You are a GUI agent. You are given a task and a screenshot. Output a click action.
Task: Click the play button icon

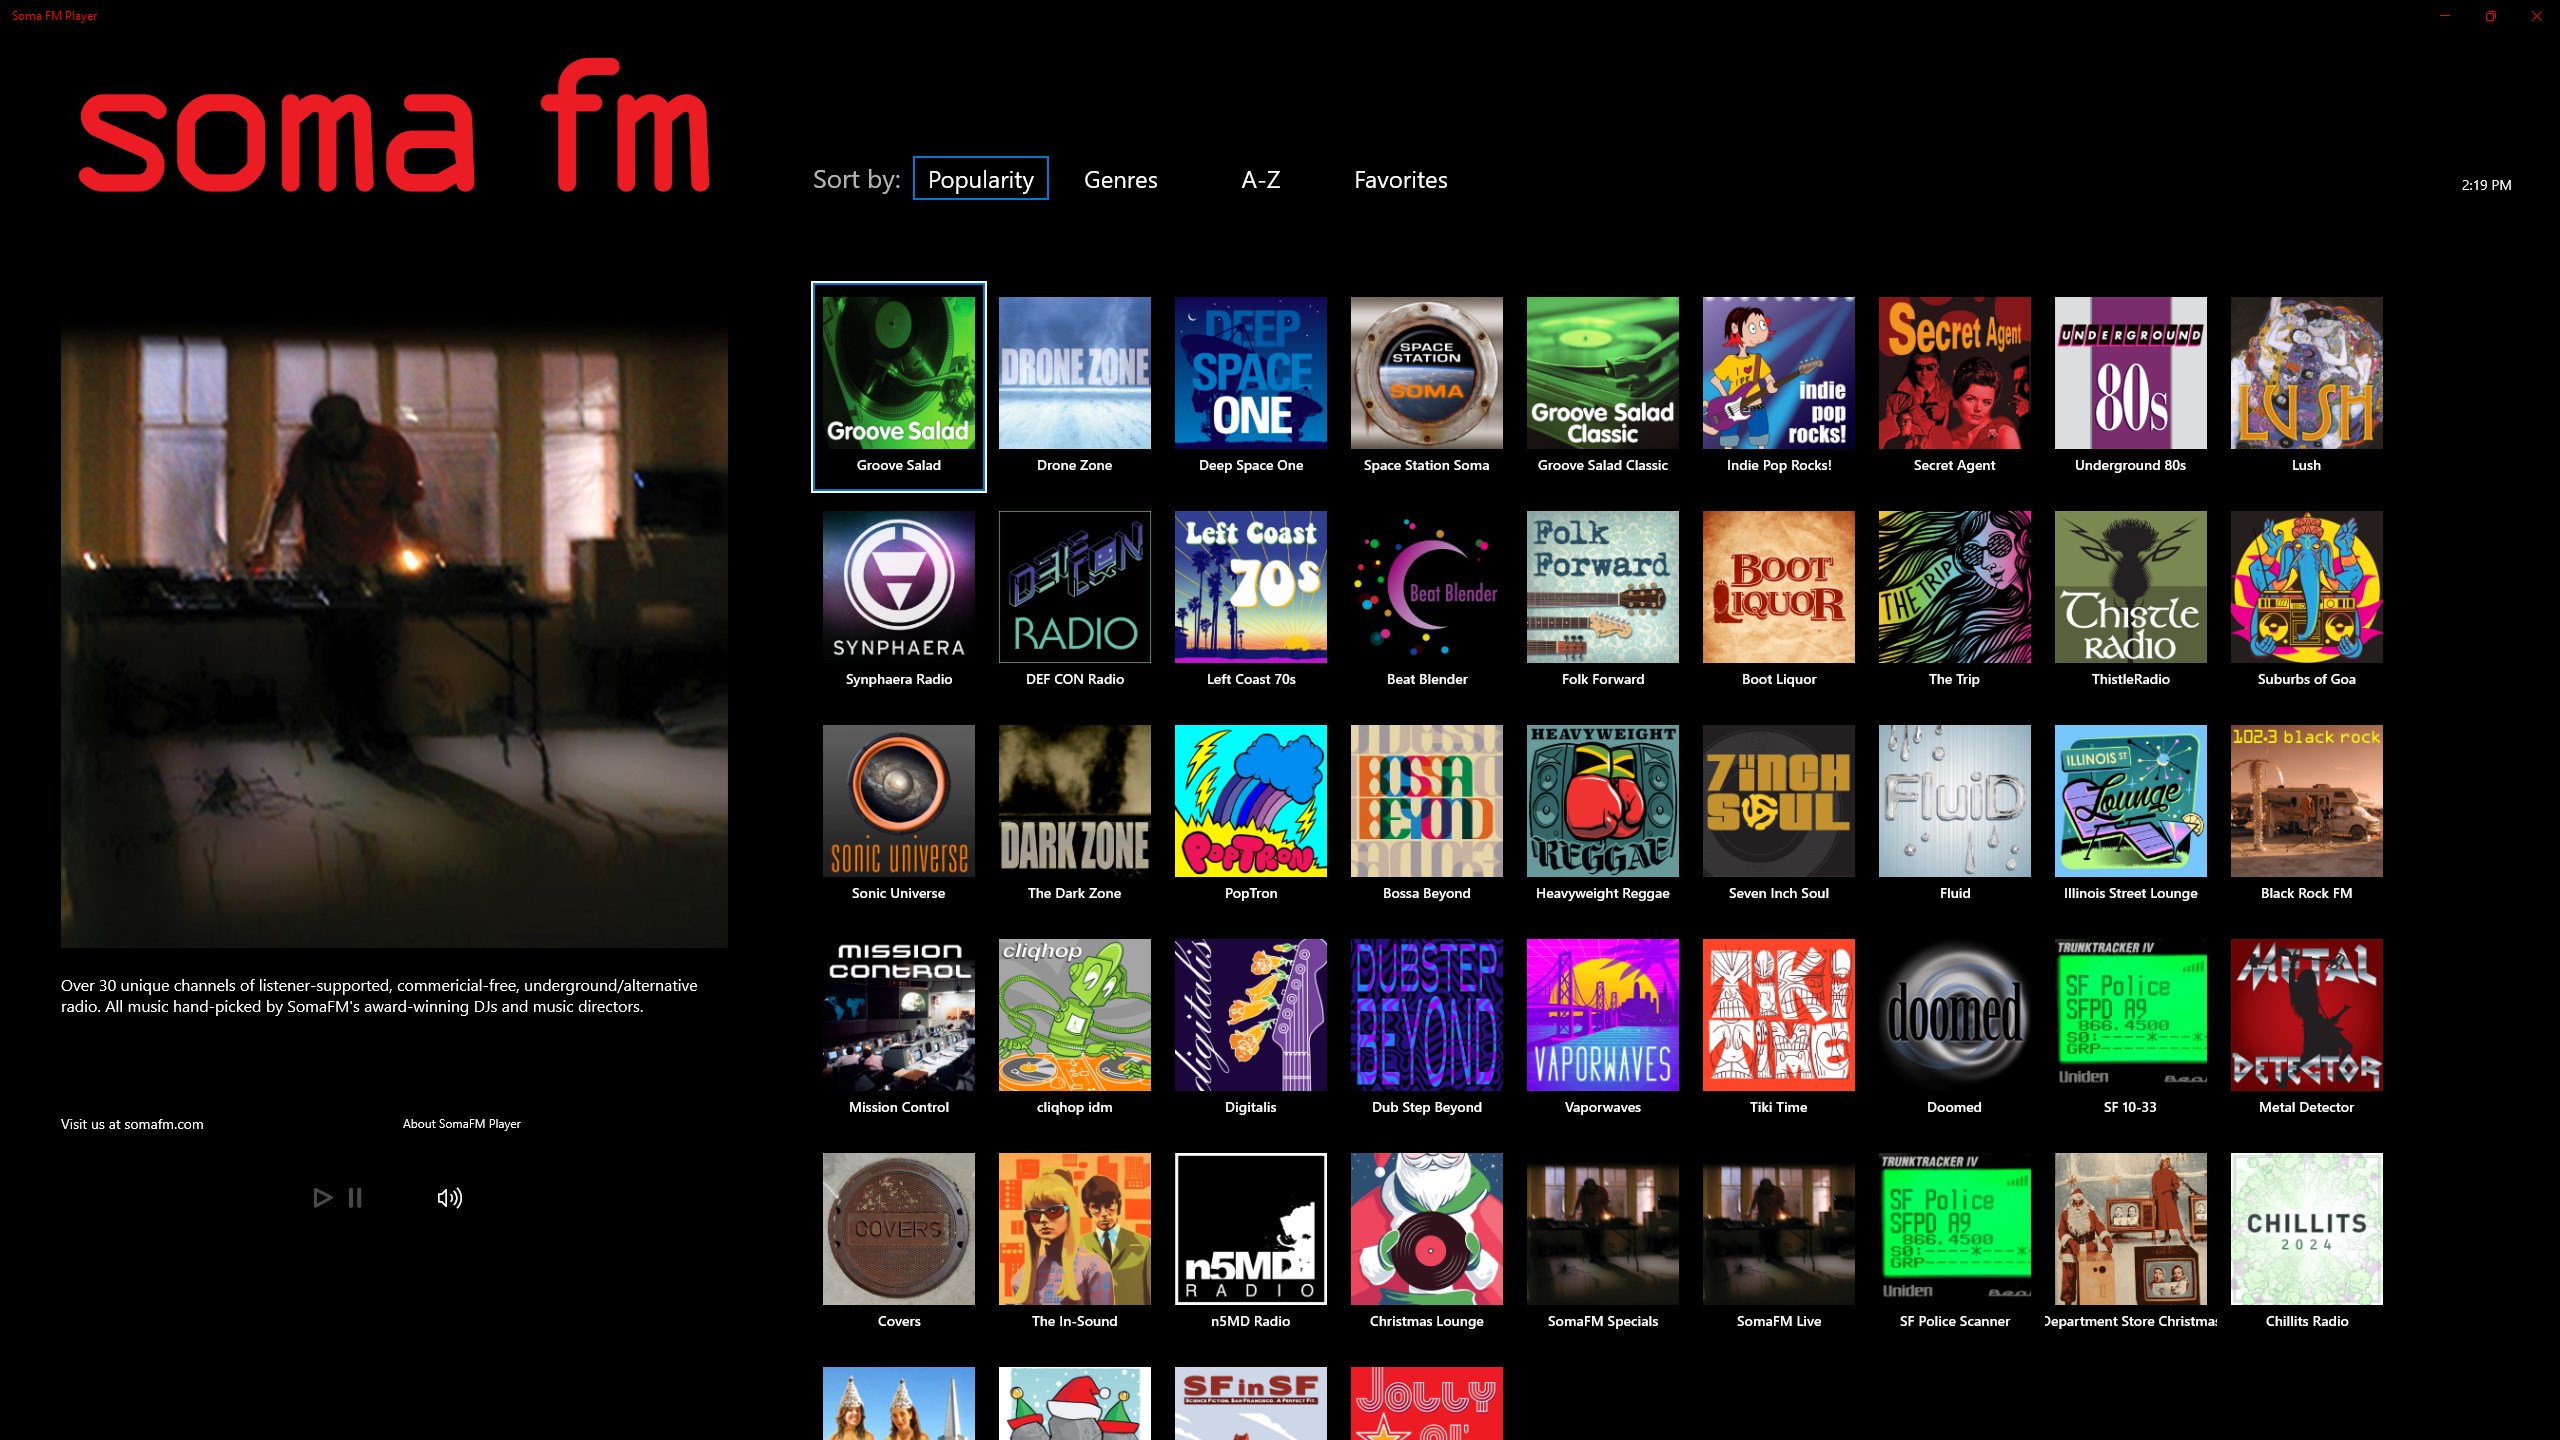click(322, 1198)
